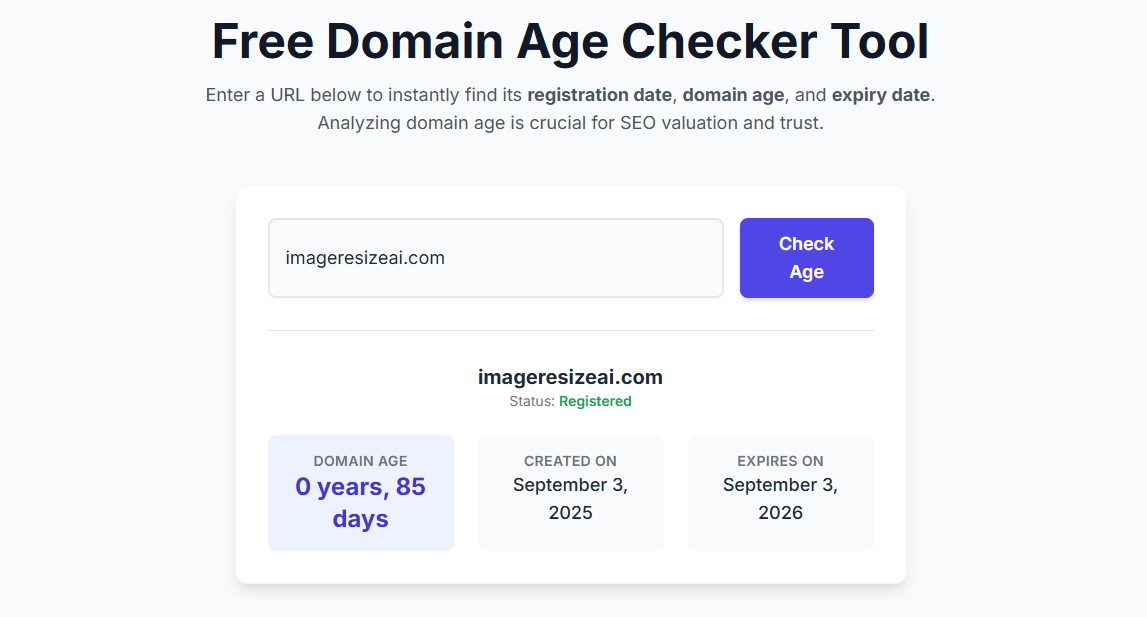Select the 0 years, 85 days value
This screenshot has width=1147, height=617.
(x=360, y=502)
